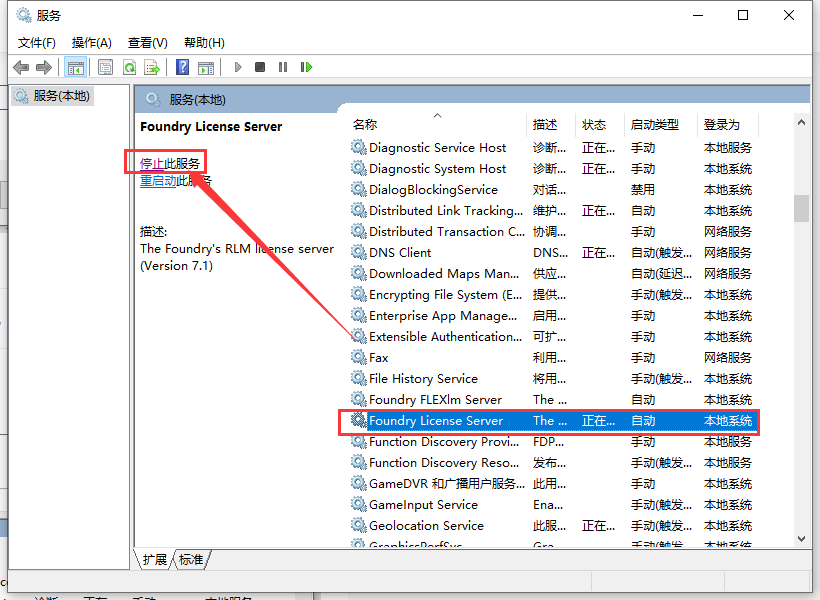Sort services by the 启动类型 column header
Viewport: 820px width, 600px height.
click(654, 125)
